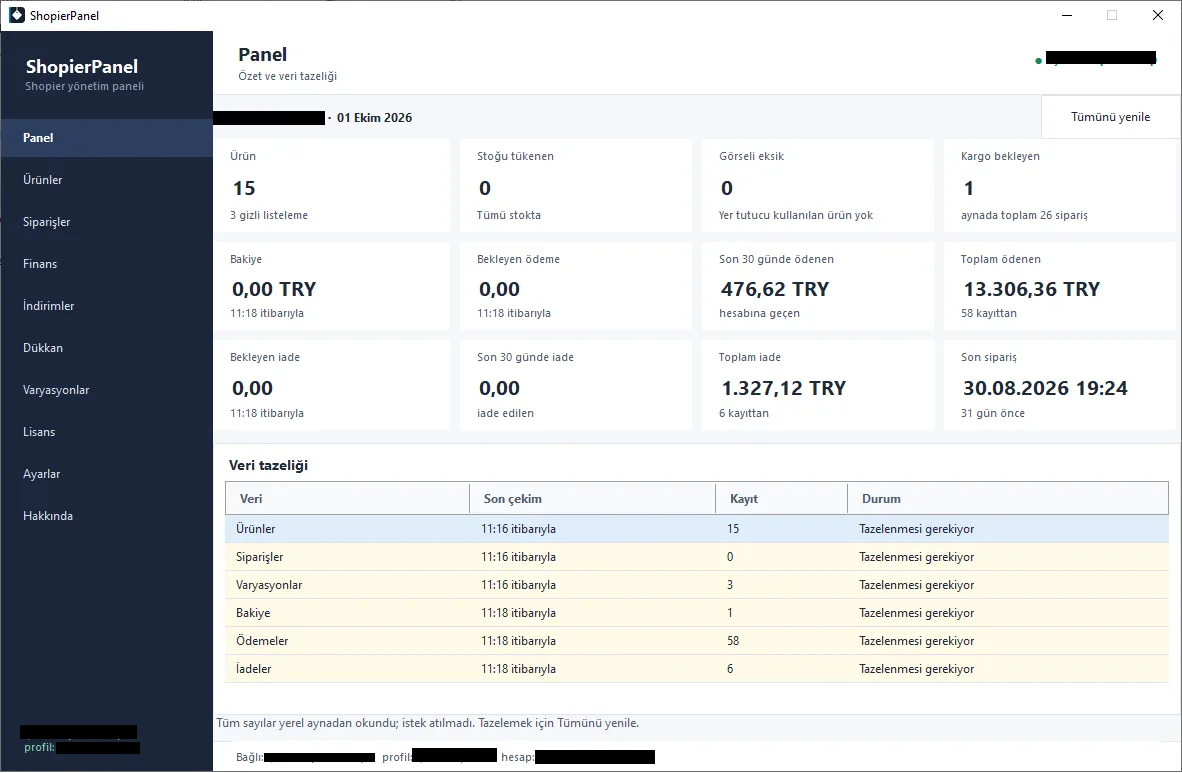The width and height of the screenshot is (1182, 773).
Task: Click the Son 30 günde ödenen card
Action: 818,286
